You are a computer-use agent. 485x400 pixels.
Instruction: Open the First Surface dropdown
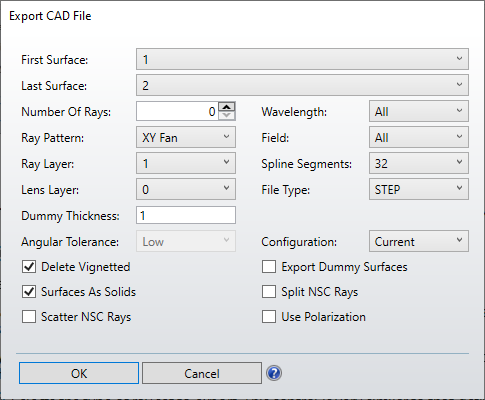click(x=302, y=59)
